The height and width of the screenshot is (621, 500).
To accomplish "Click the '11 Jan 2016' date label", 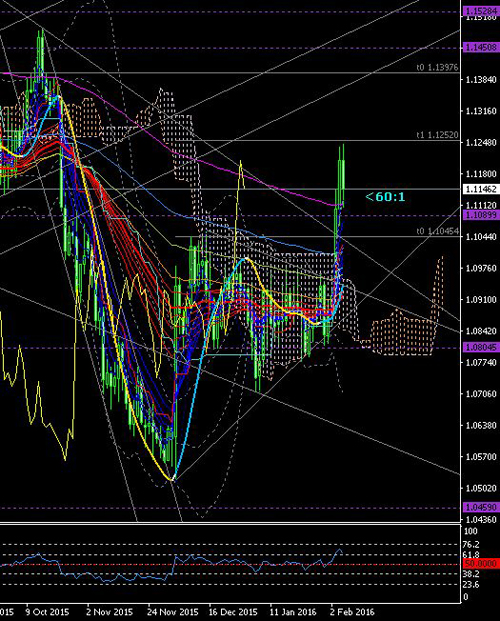I will point(293,612).
